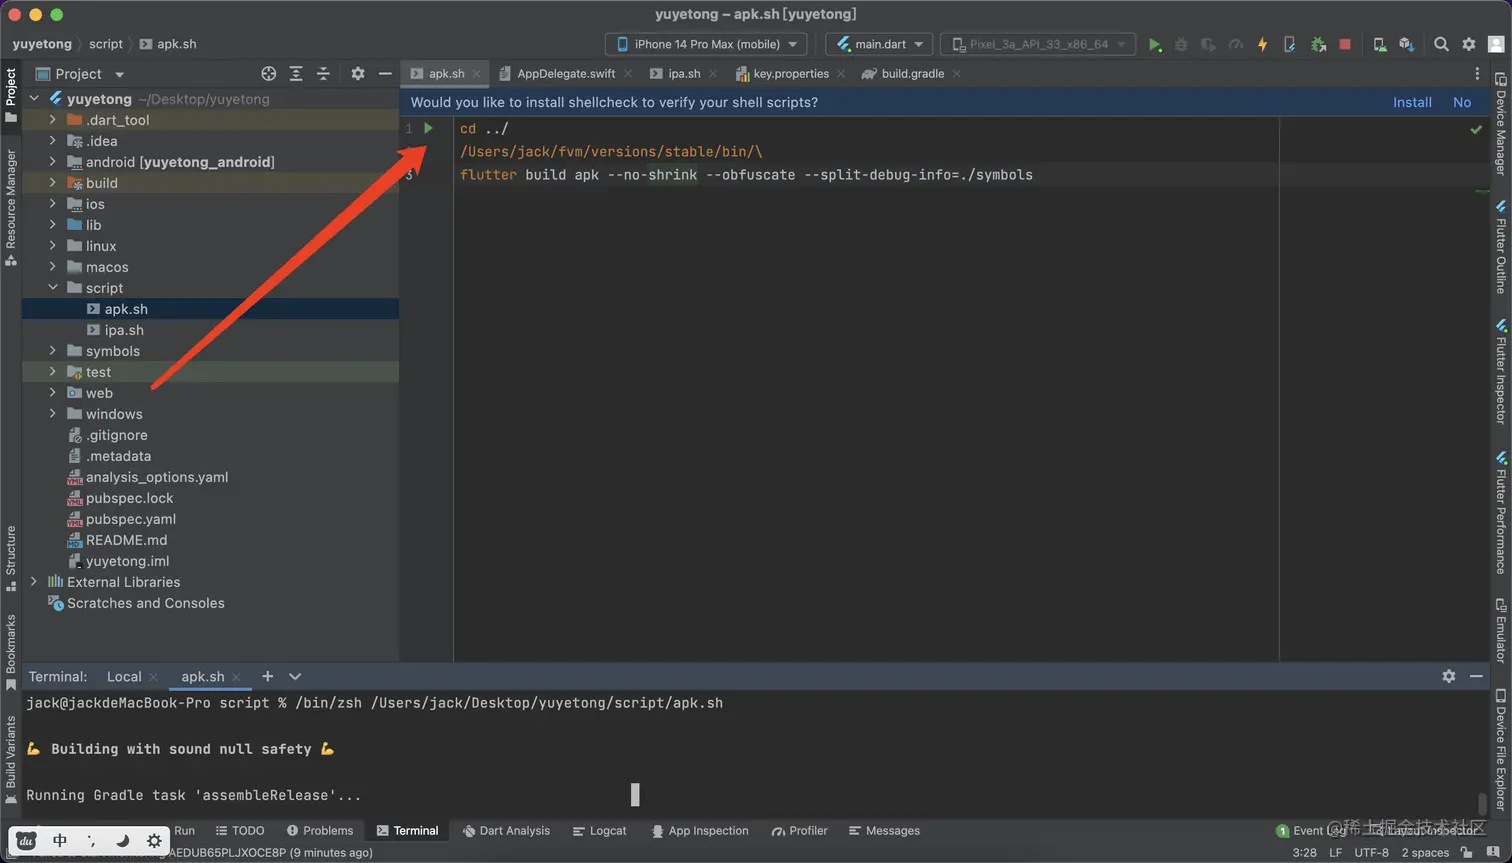Viewport: 1512px width, 863px height.
Task: Open editor tabs more options menu
Action: click(x=1477, y=74)
